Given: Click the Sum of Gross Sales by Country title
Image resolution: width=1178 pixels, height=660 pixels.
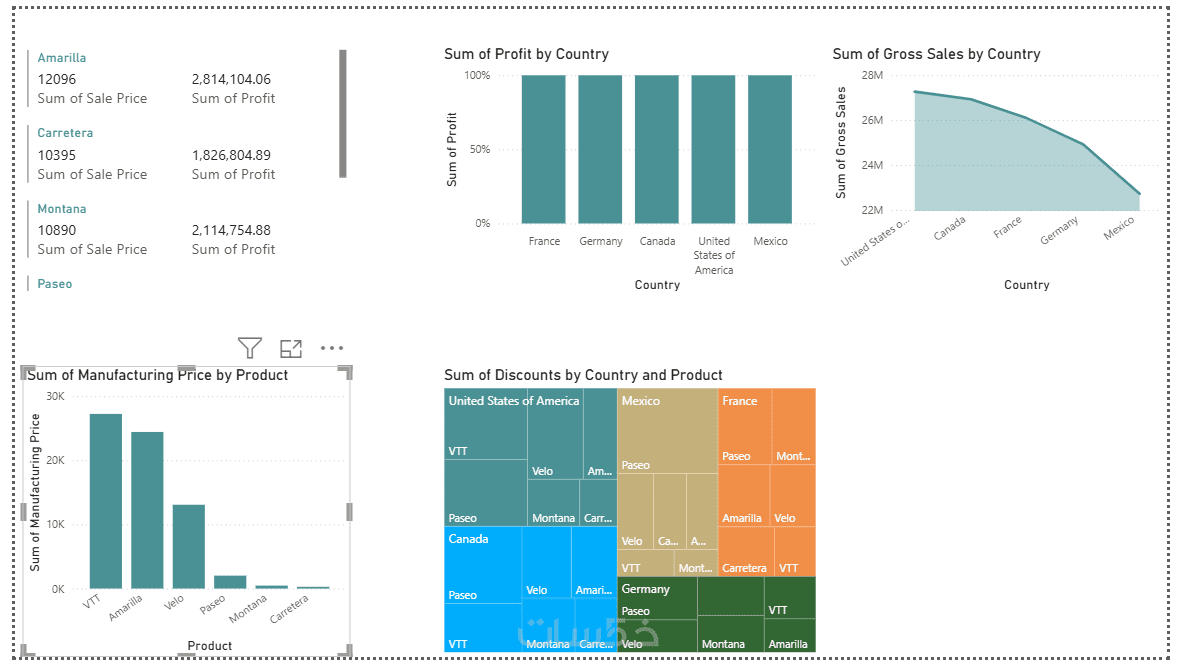Looking at the screenshot, I should [936, 54].
